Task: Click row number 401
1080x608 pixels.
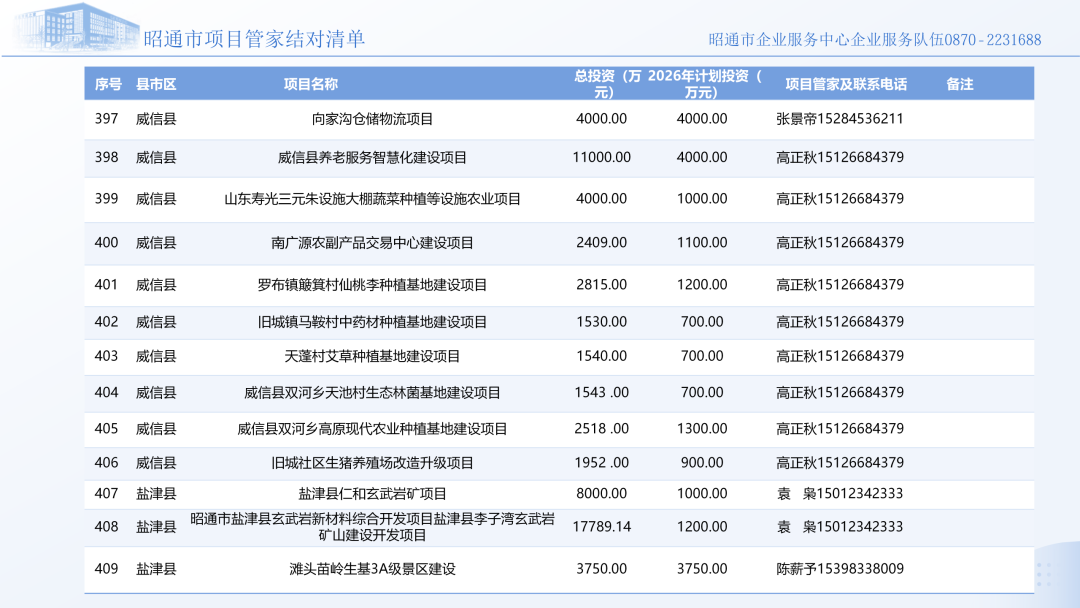Action: [107, 284]
